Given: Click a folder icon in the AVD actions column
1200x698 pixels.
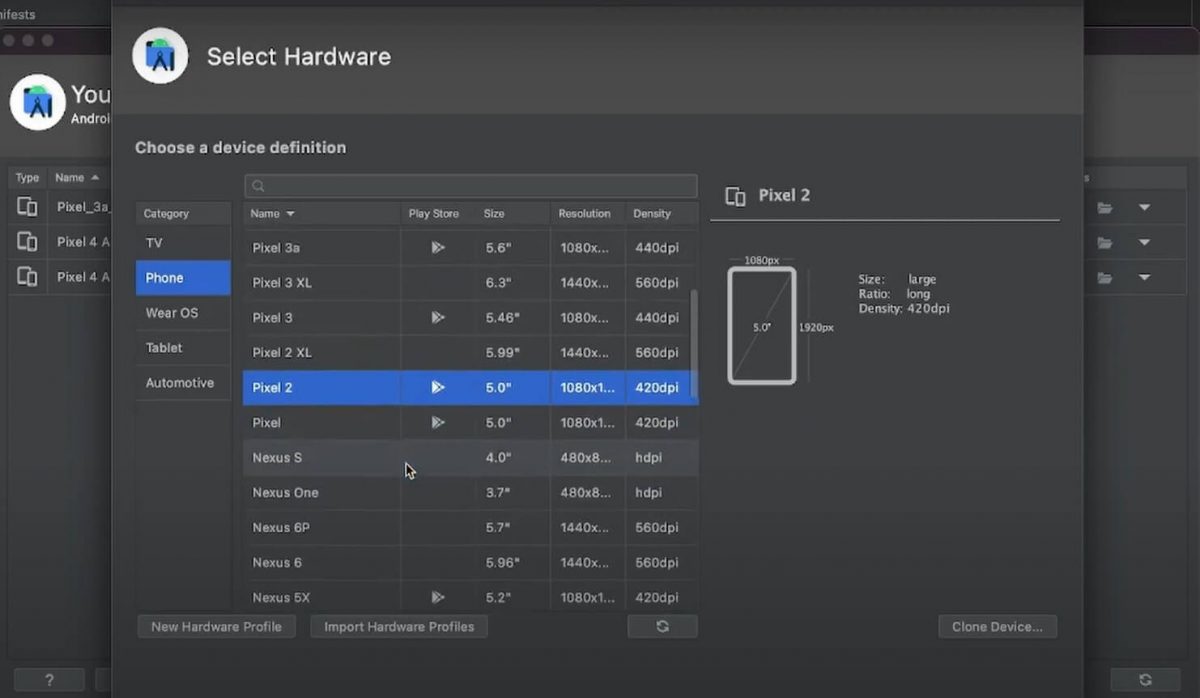Looking at the screenshot, I should point(1103,207).
